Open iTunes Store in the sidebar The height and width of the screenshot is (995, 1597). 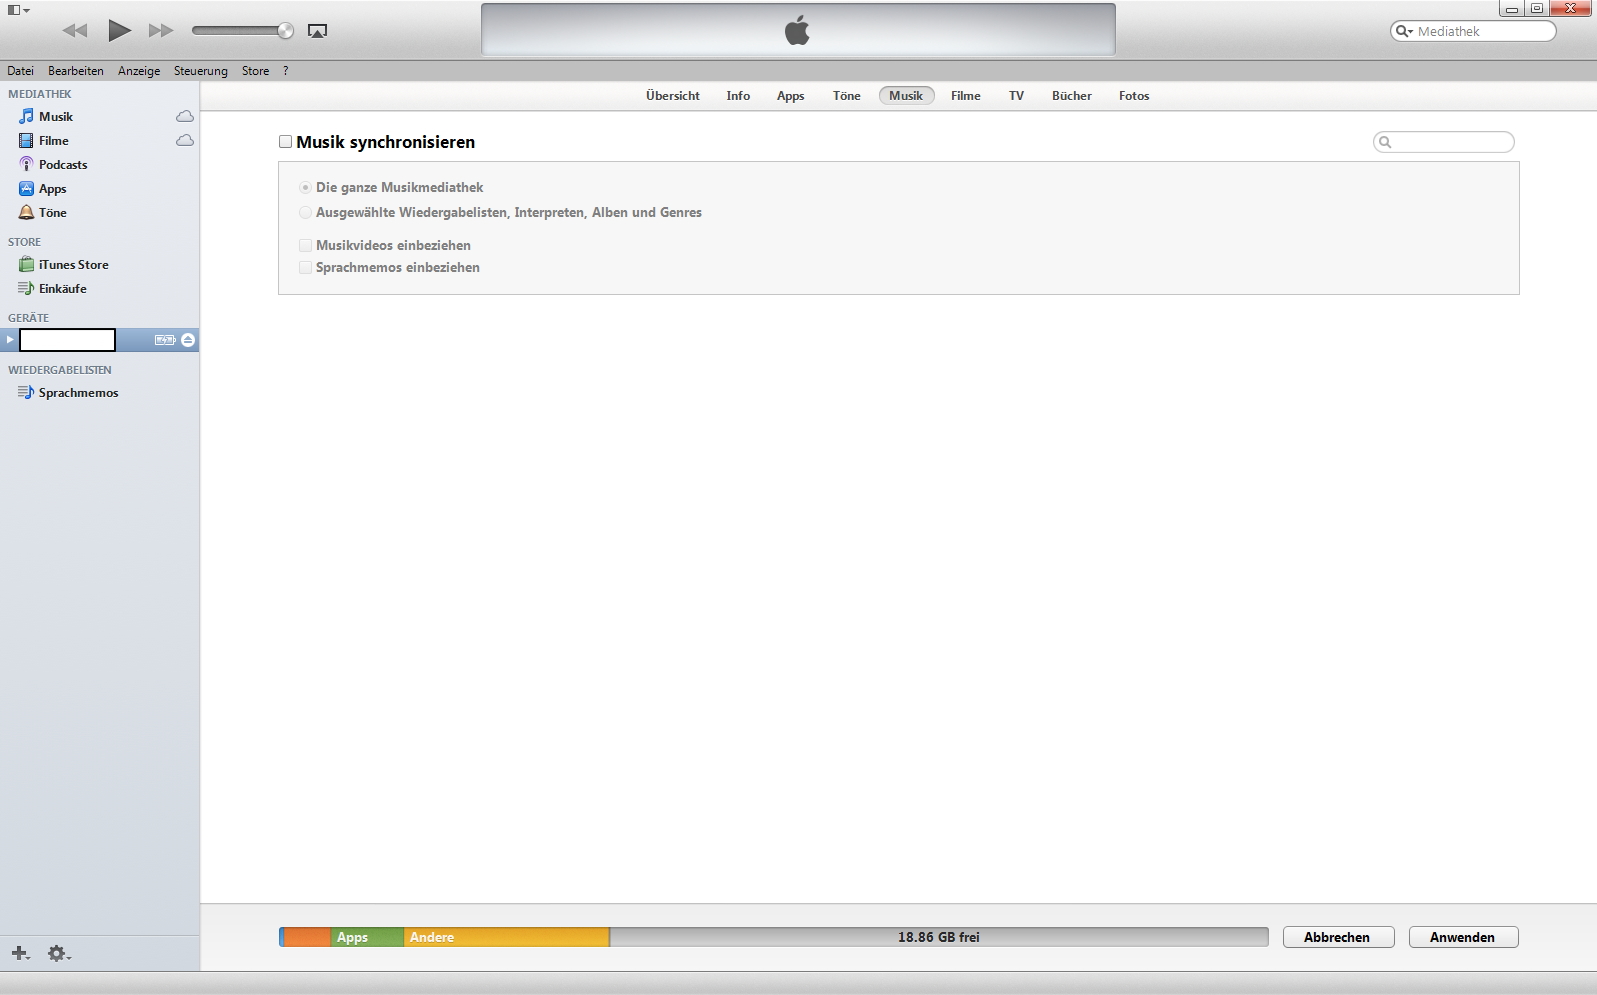point(73,265)
